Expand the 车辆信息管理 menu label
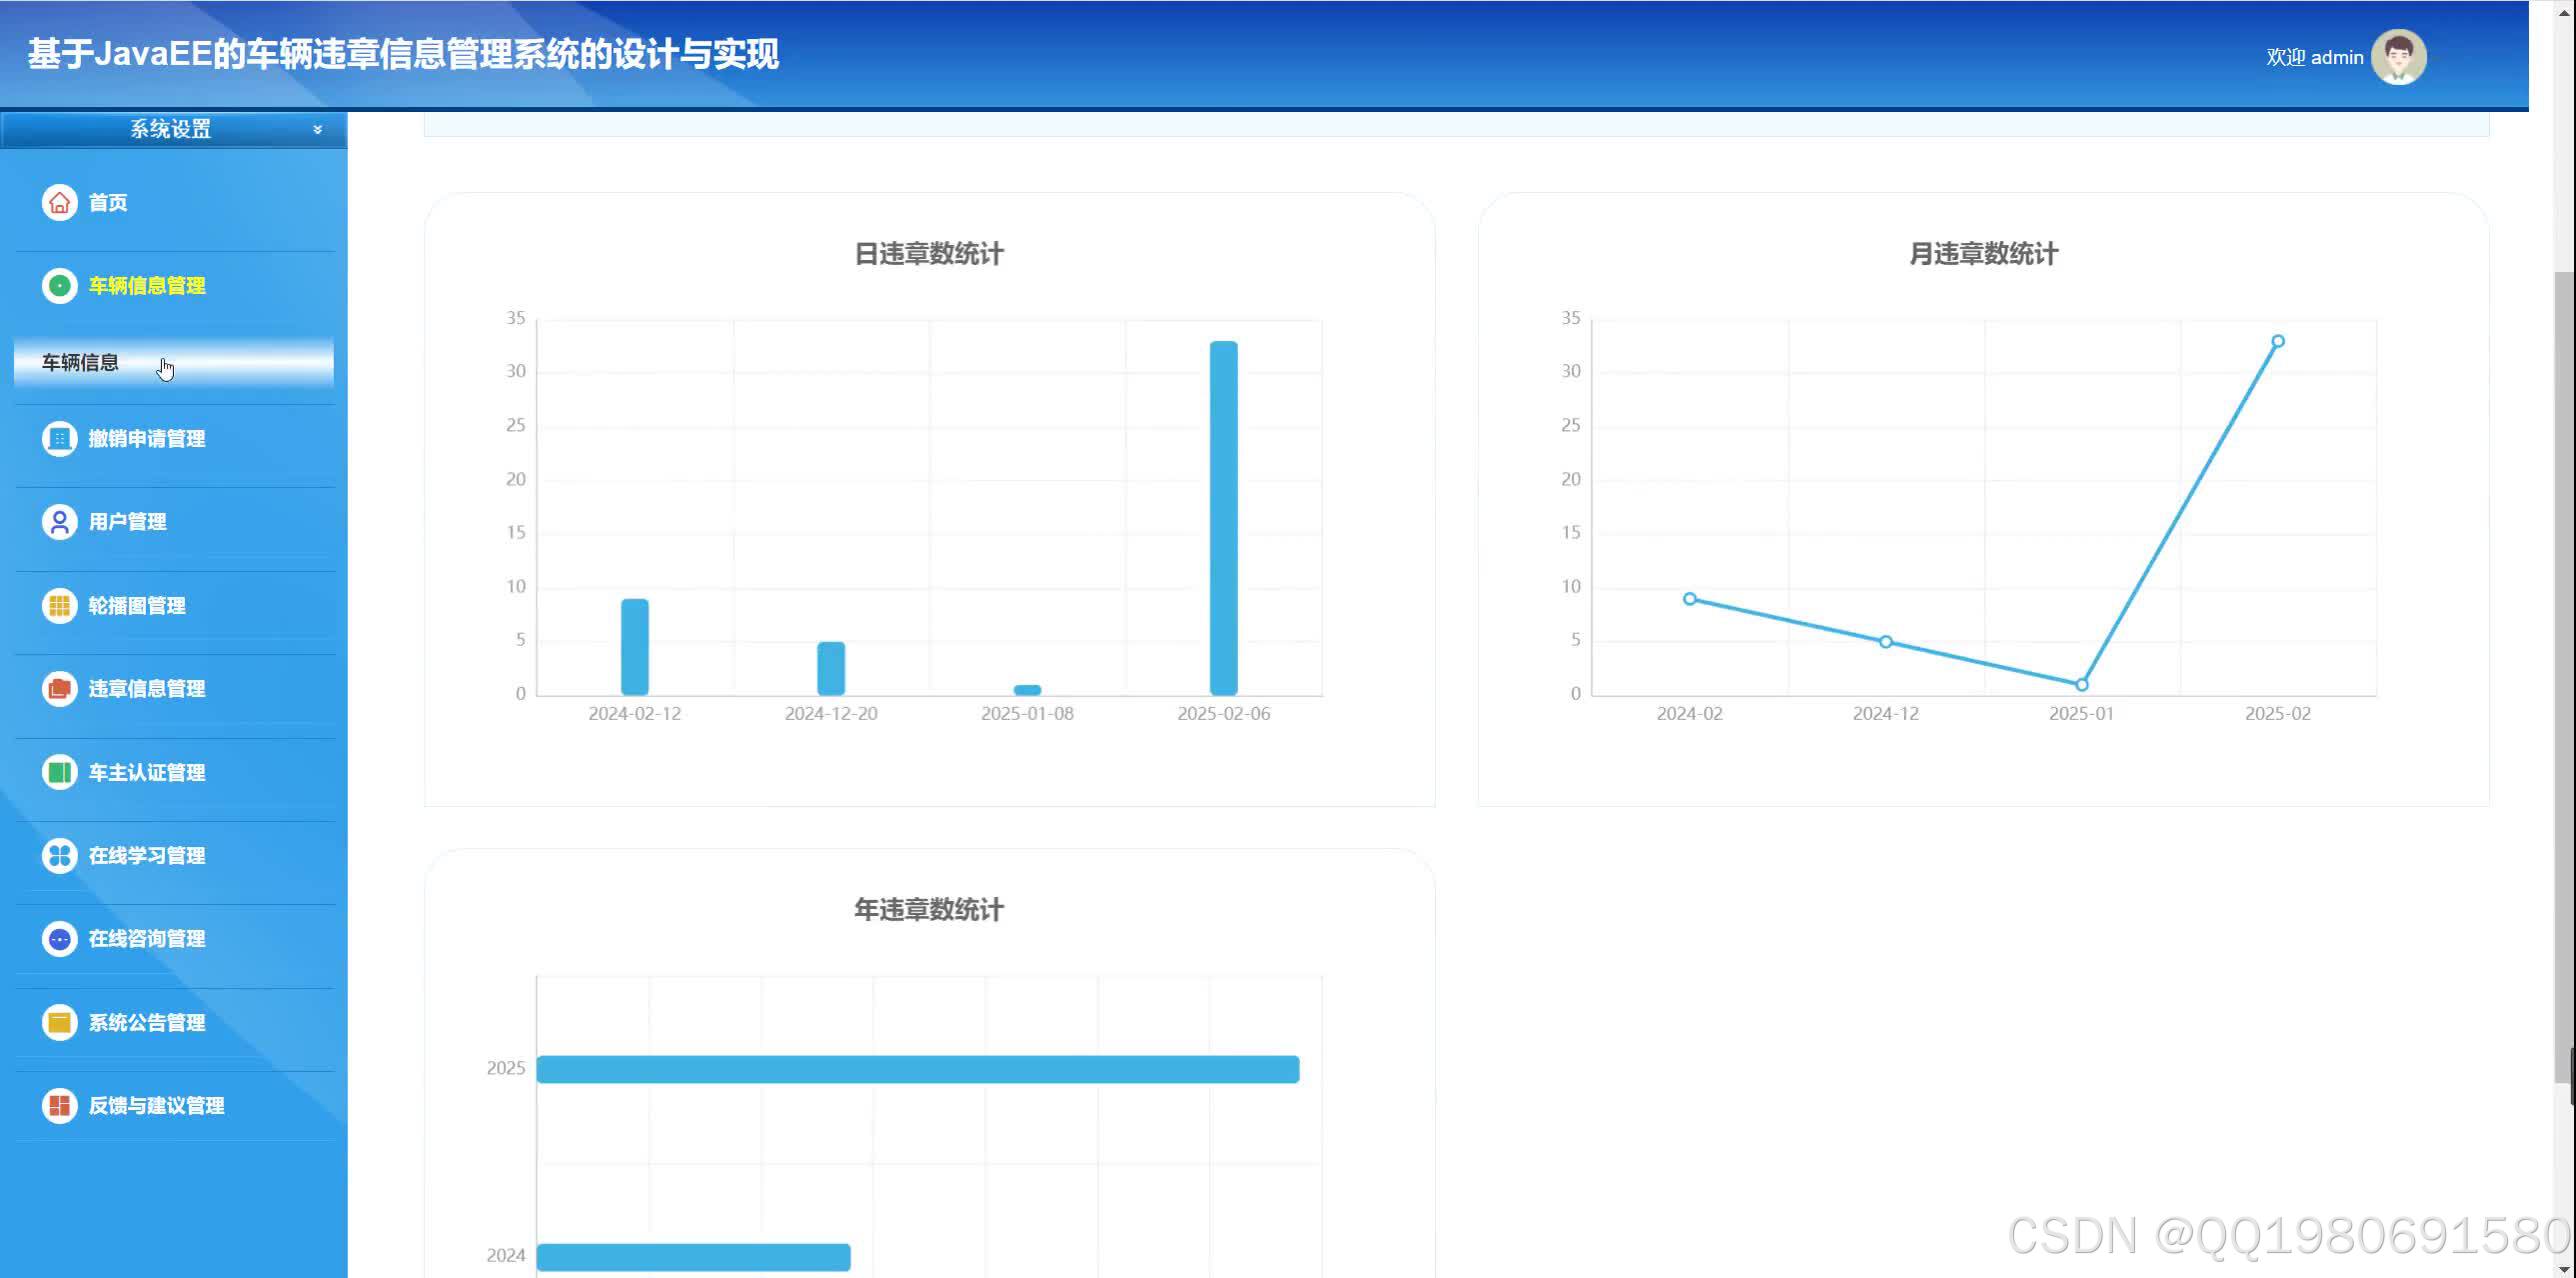Image resolution: width=2576 pixels, height=1278 pixels. pyautogui.click(x=147, y=286)
